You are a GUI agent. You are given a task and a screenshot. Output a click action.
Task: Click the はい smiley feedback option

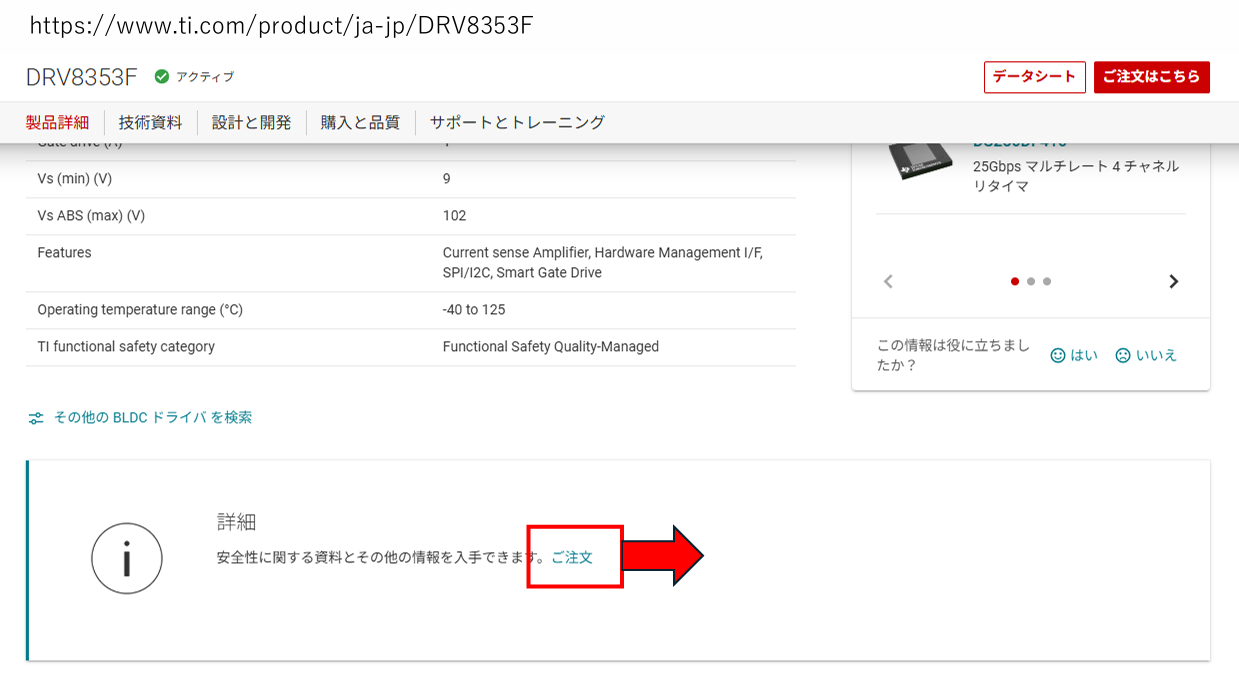click(1074, 355)
